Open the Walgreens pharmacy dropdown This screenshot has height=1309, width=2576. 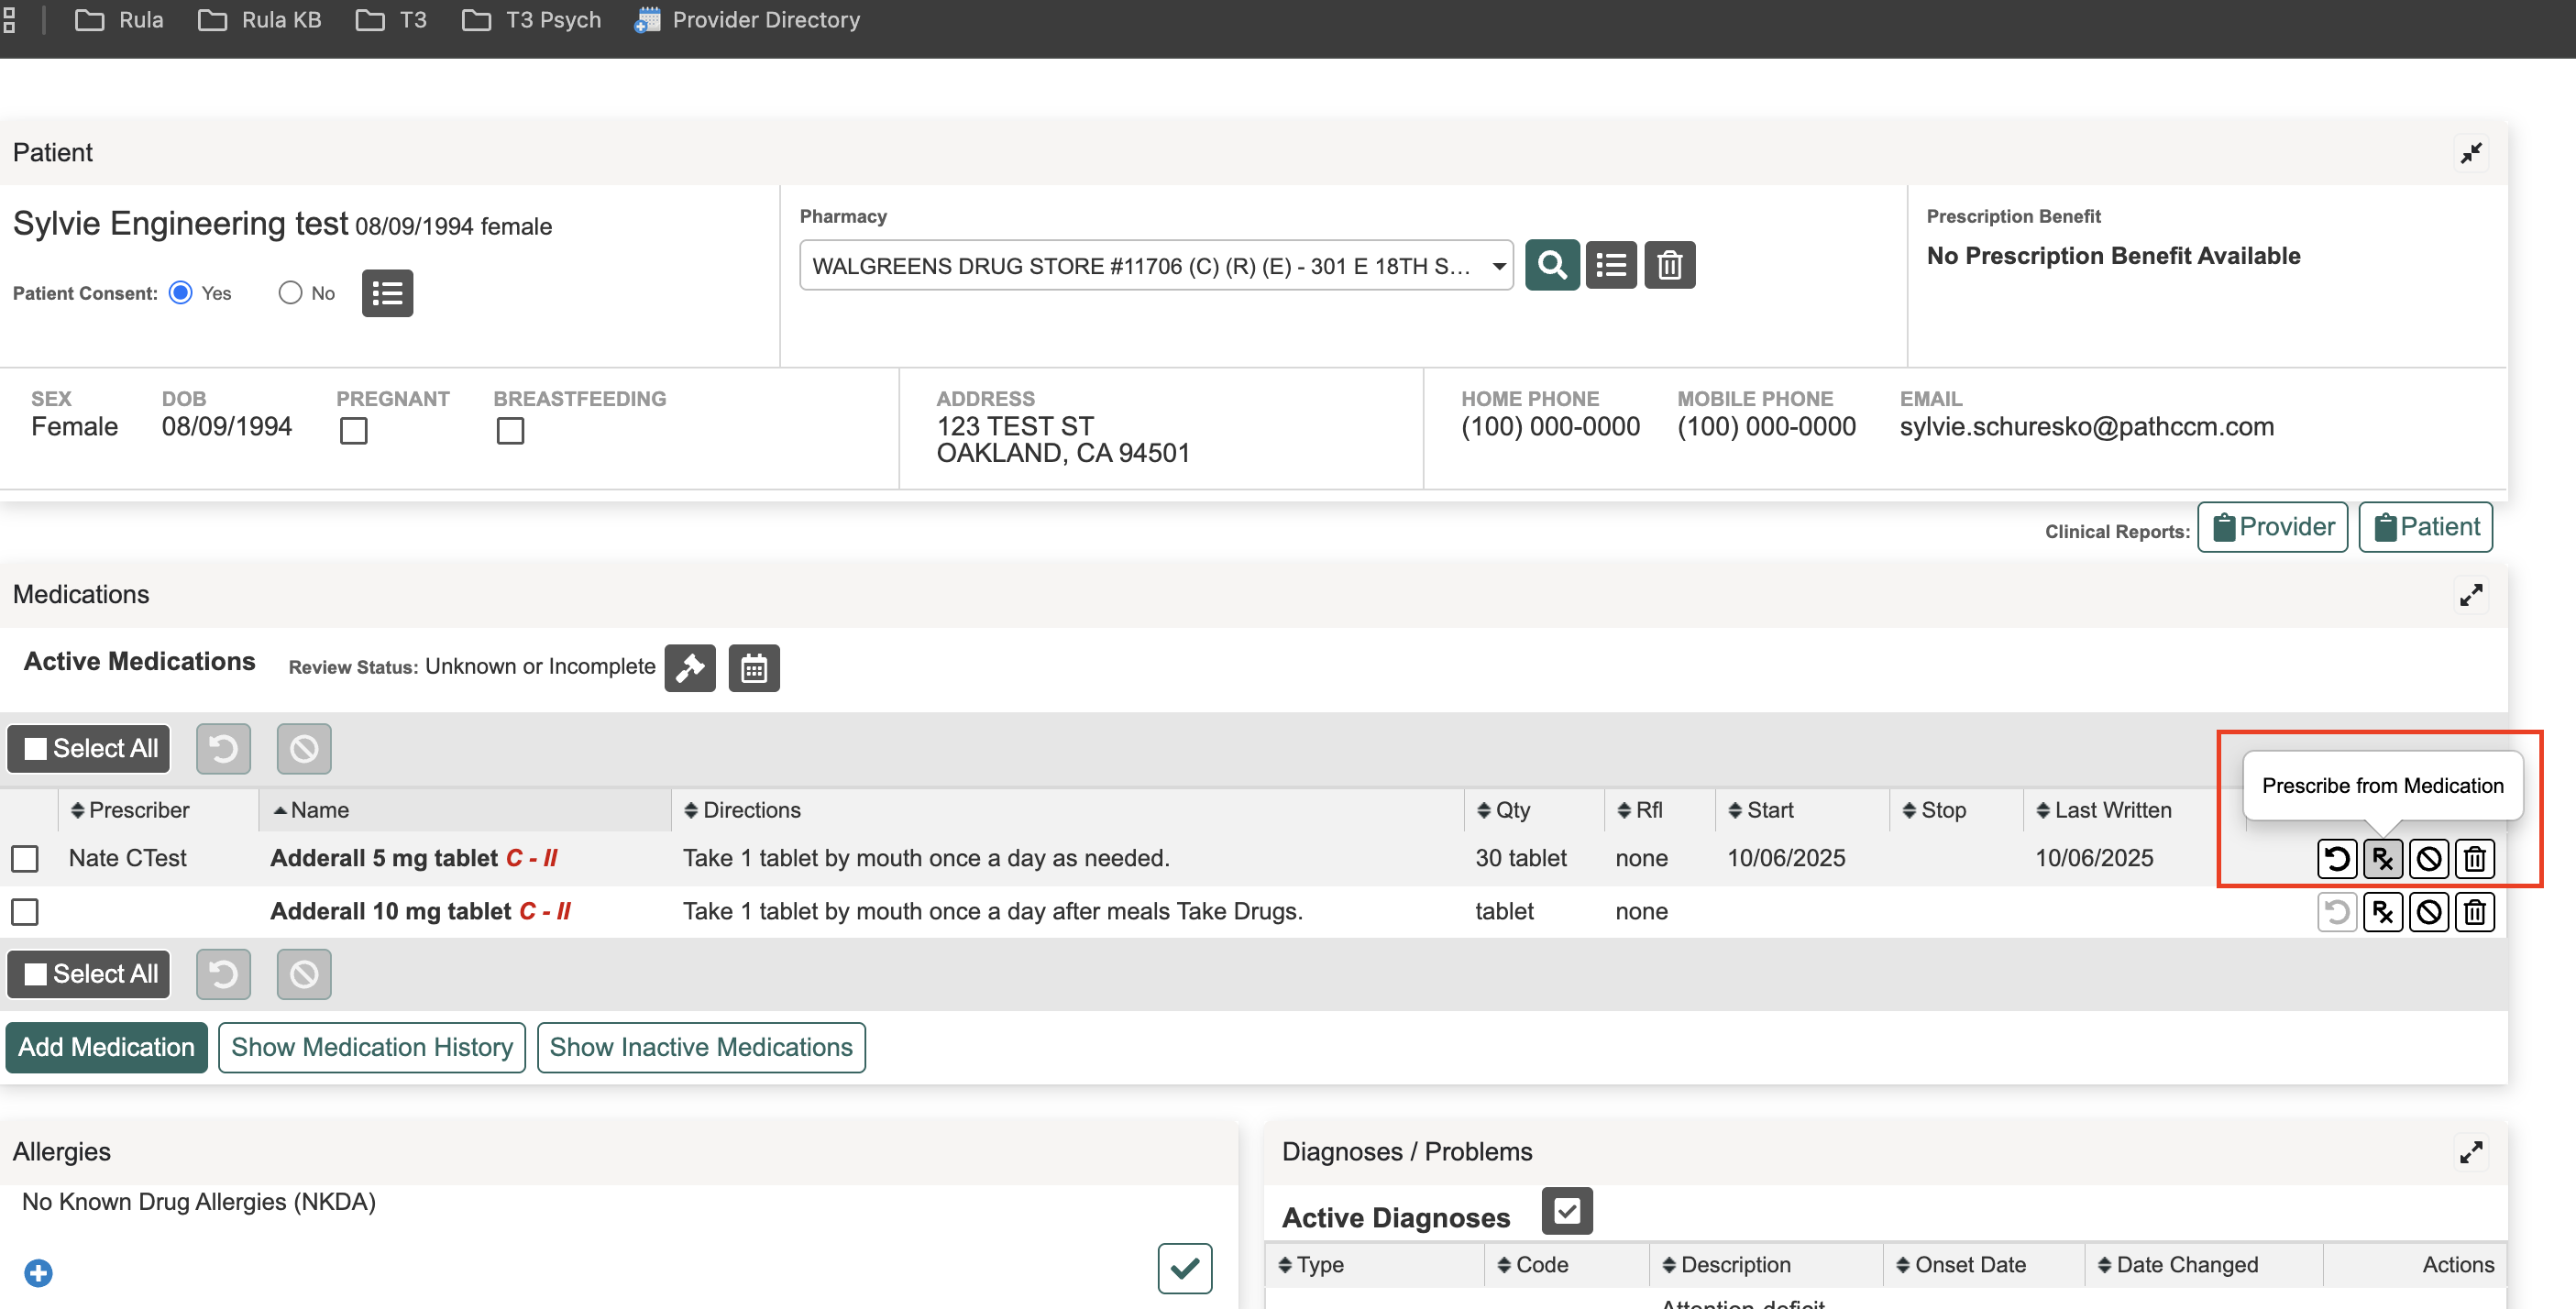point(1156,265)
